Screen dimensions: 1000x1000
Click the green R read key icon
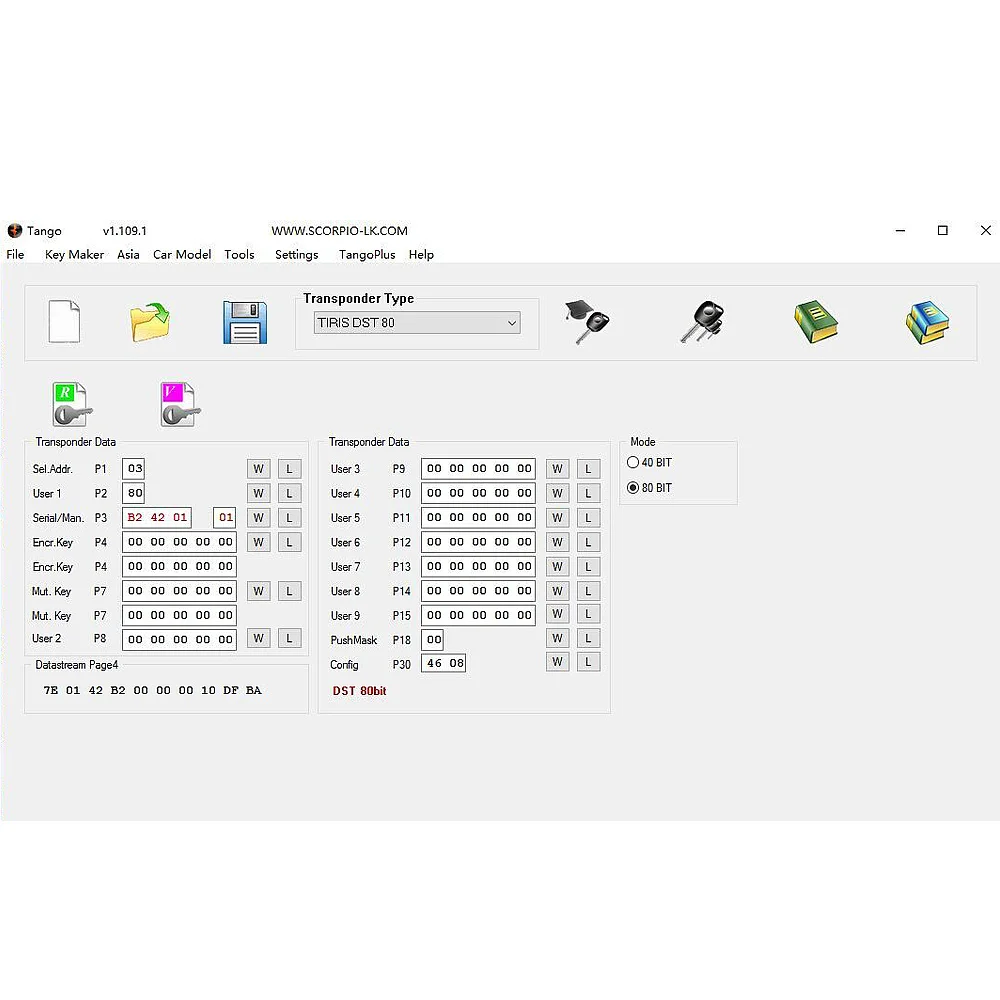coord(72,404)
